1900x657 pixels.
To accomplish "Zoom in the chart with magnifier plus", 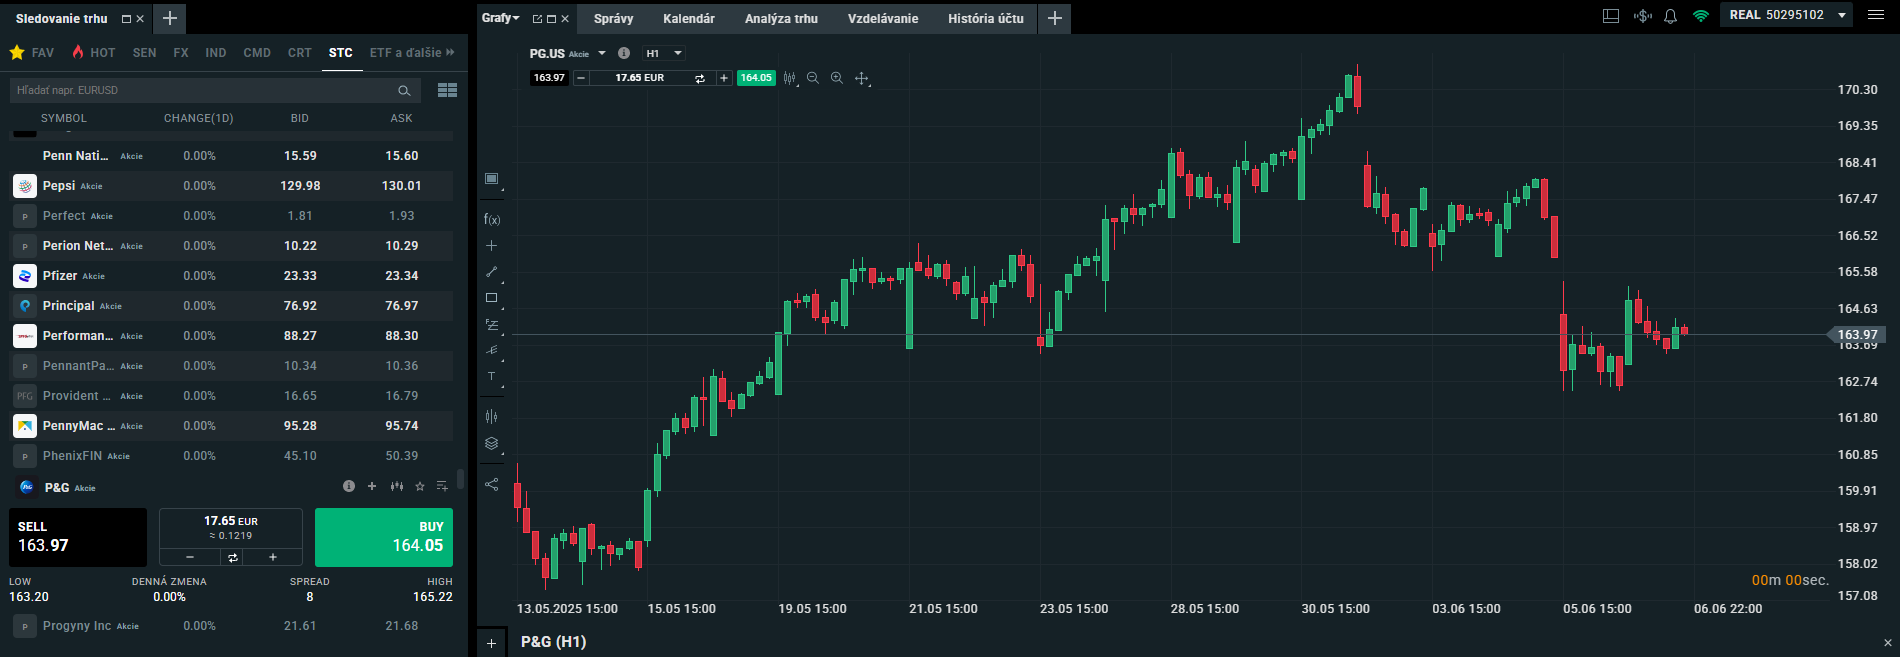I will 837,78.
